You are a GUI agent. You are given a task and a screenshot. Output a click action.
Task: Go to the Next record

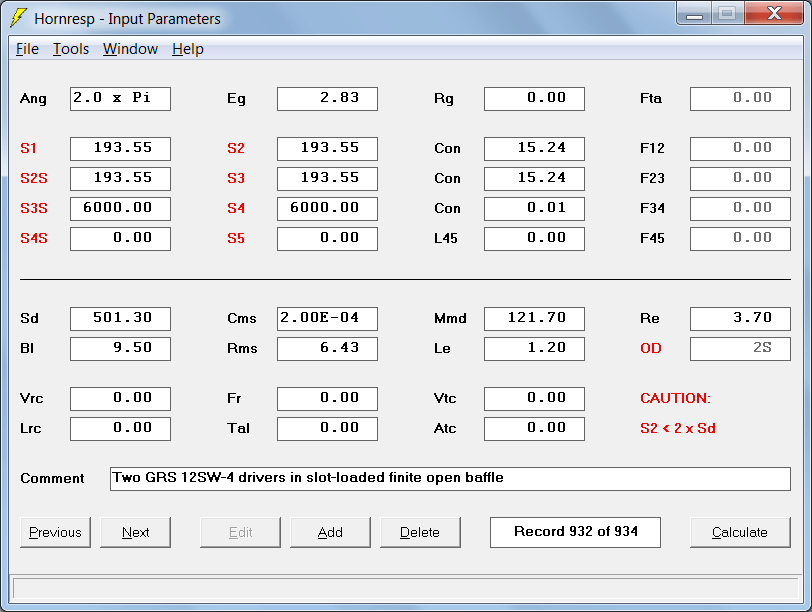pos(135,532)
